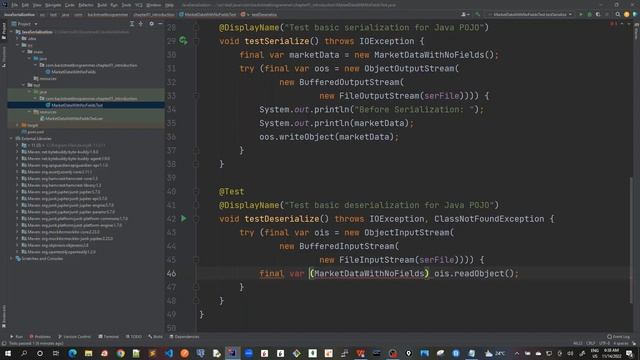Open Microsoft Edge from taskbar
Image resolution: width=640 pixels, height=360 pixels.
point(73,353)
